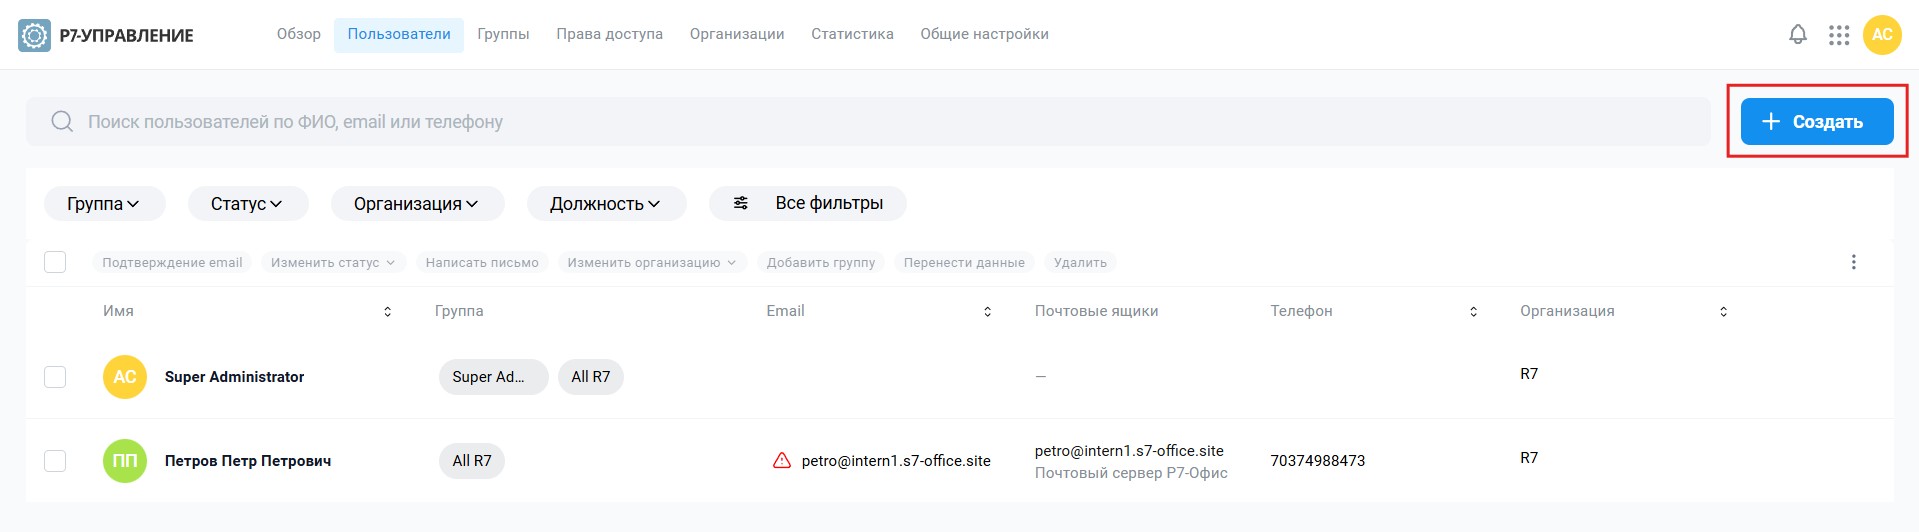Screen dimensions: 1919x532
Task: Open Super Administrator user name
Action: click(234, 377)
